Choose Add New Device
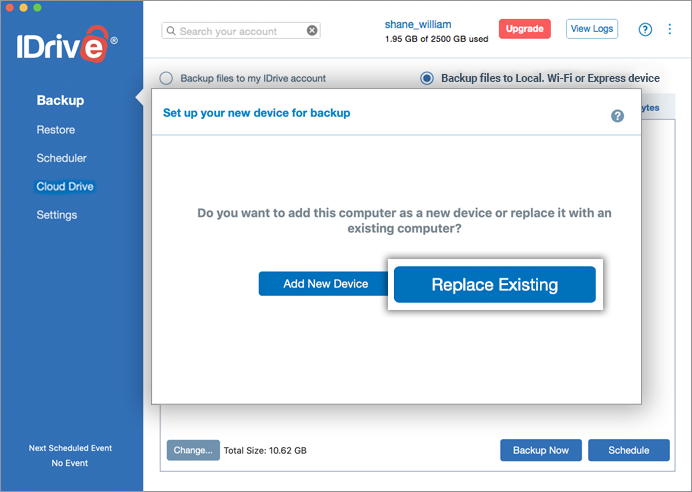 pos(325,284)
